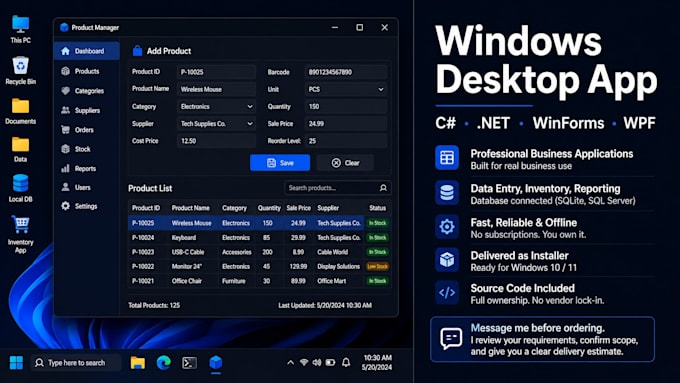The width and height of the screenshot is (680, 383).
Task: Select the P-10023 USB-C Cable row
Action: pos(259,252)
